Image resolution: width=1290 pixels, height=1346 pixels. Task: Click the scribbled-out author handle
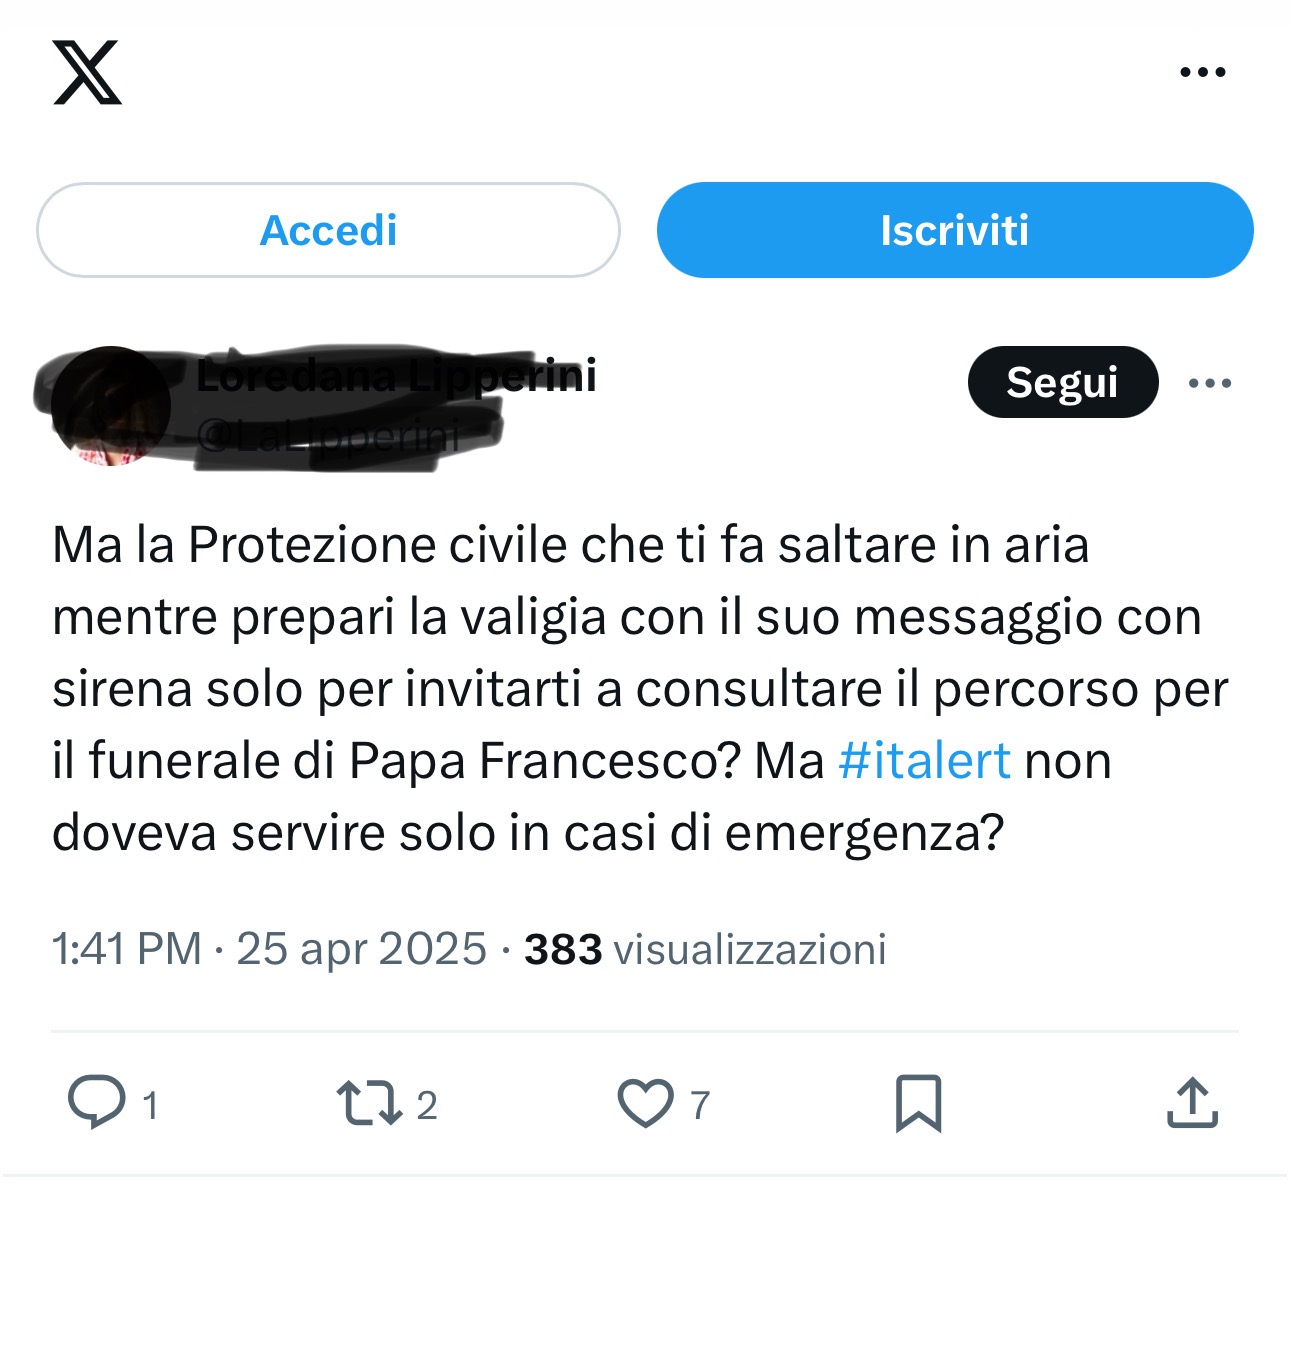click(x=327, y=436)
